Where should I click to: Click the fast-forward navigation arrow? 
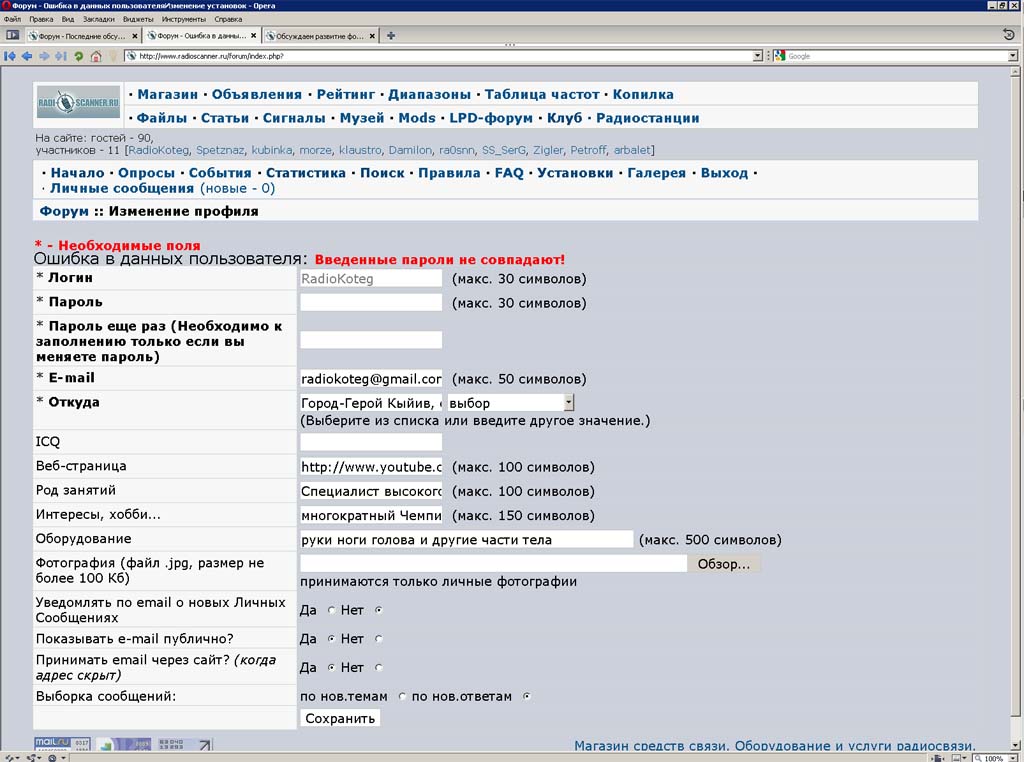(61, 56)
